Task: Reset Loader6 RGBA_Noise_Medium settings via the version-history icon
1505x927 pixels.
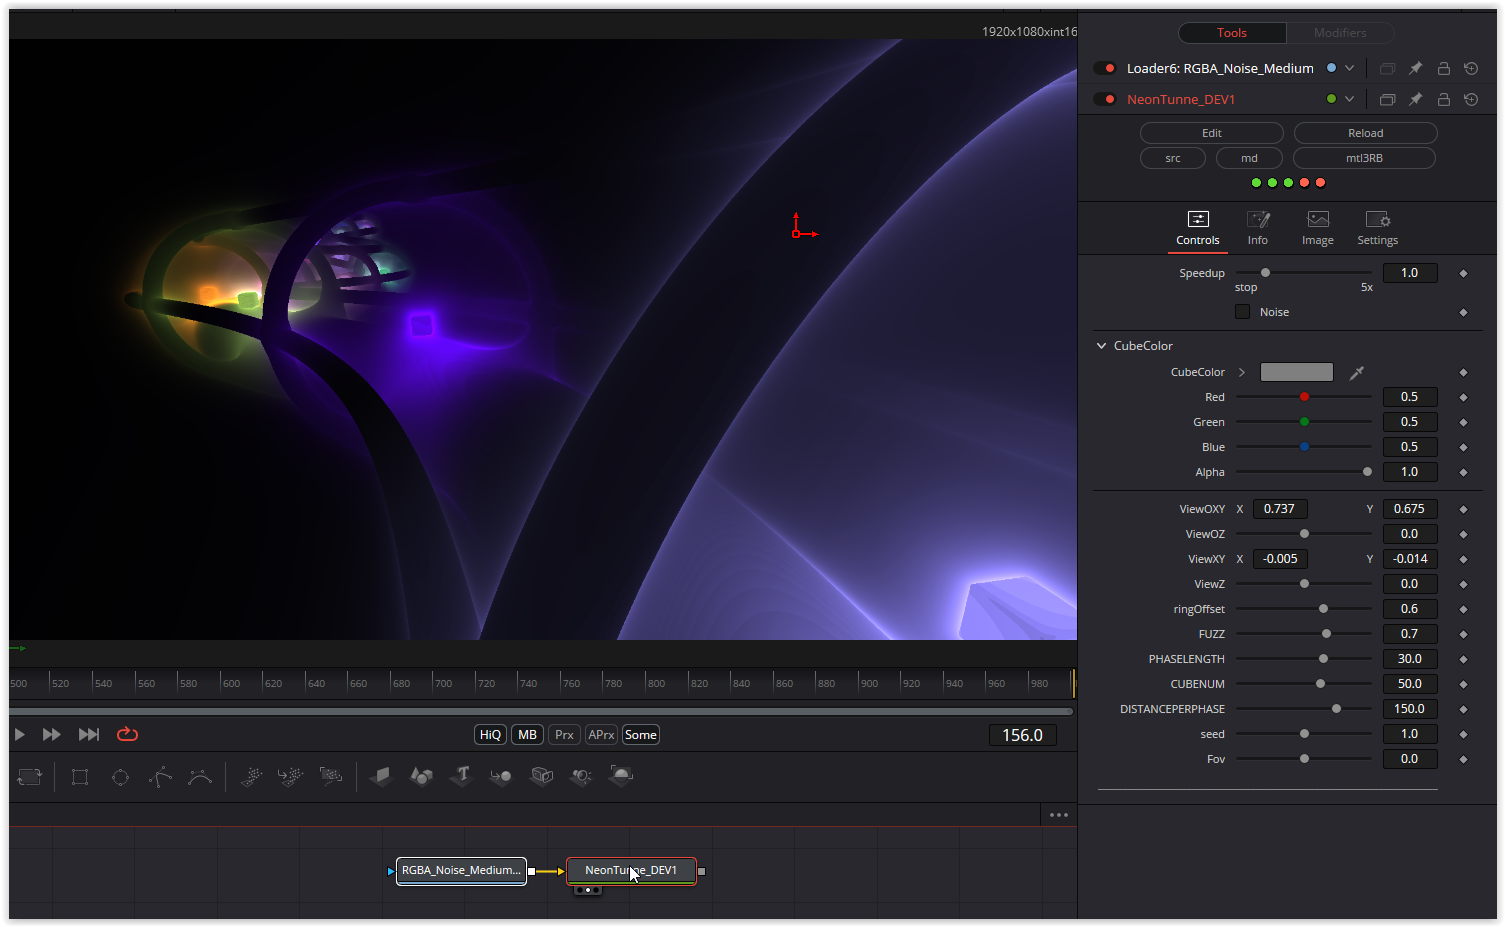Action: [1471, 69]
